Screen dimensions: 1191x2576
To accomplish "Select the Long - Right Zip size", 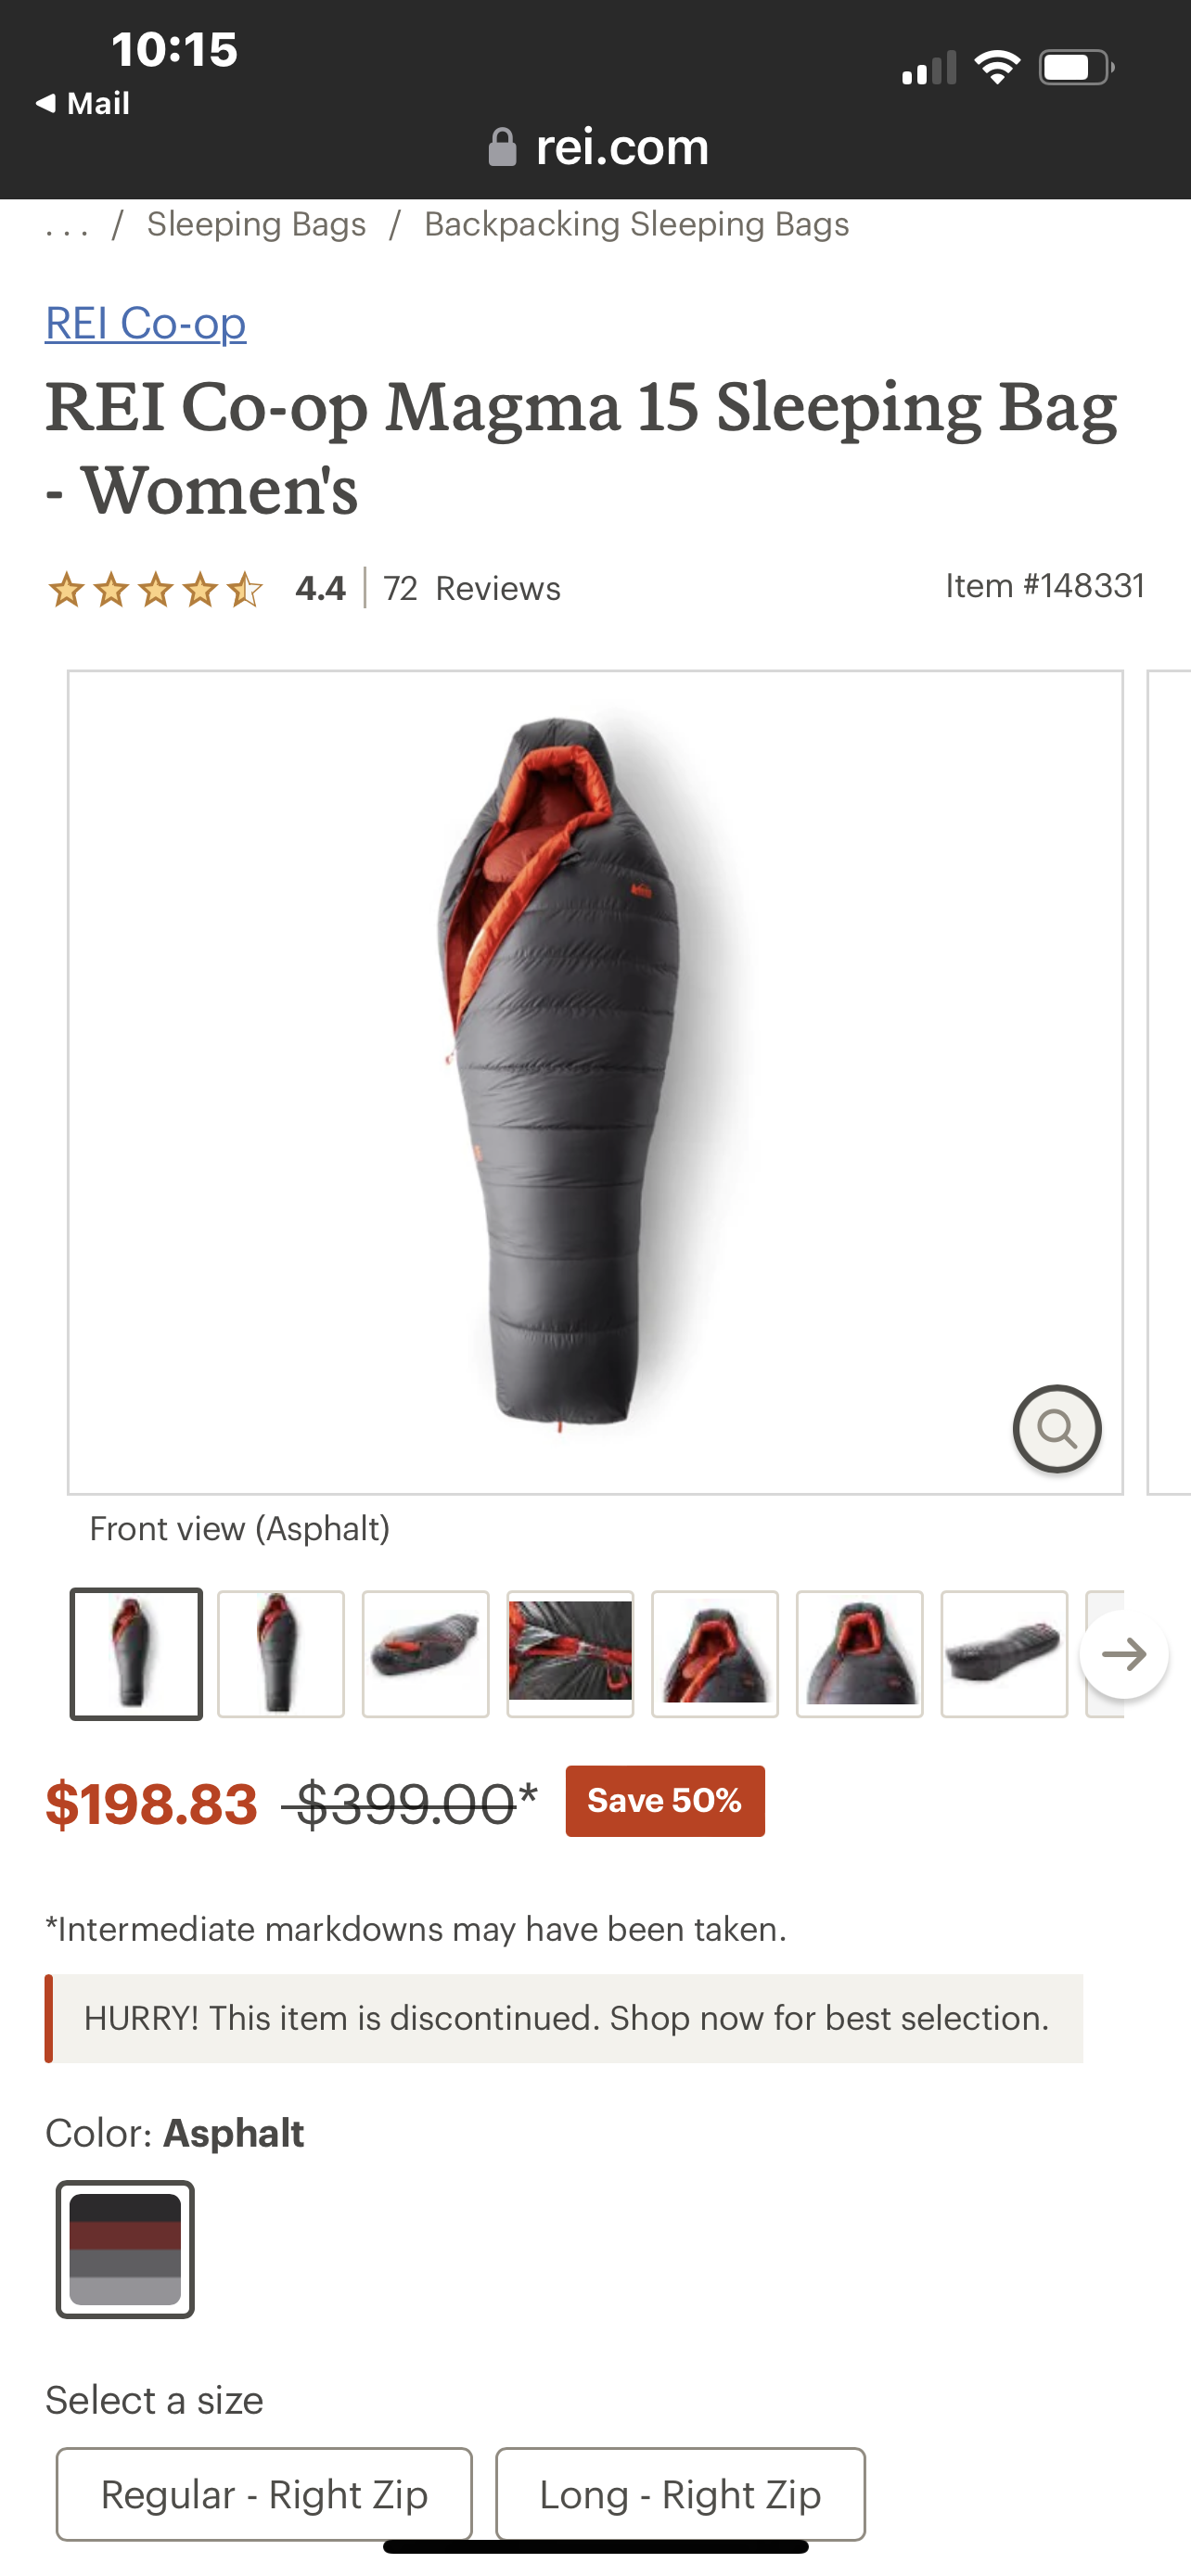I will pyautogui.click(x=680, y=2494).
